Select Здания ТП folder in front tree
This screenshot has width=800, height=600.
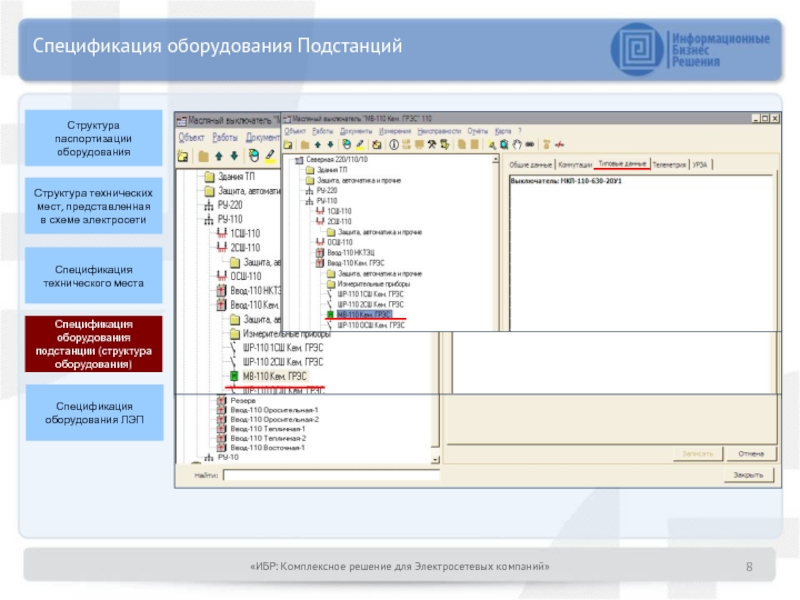(x=332, y=170)
